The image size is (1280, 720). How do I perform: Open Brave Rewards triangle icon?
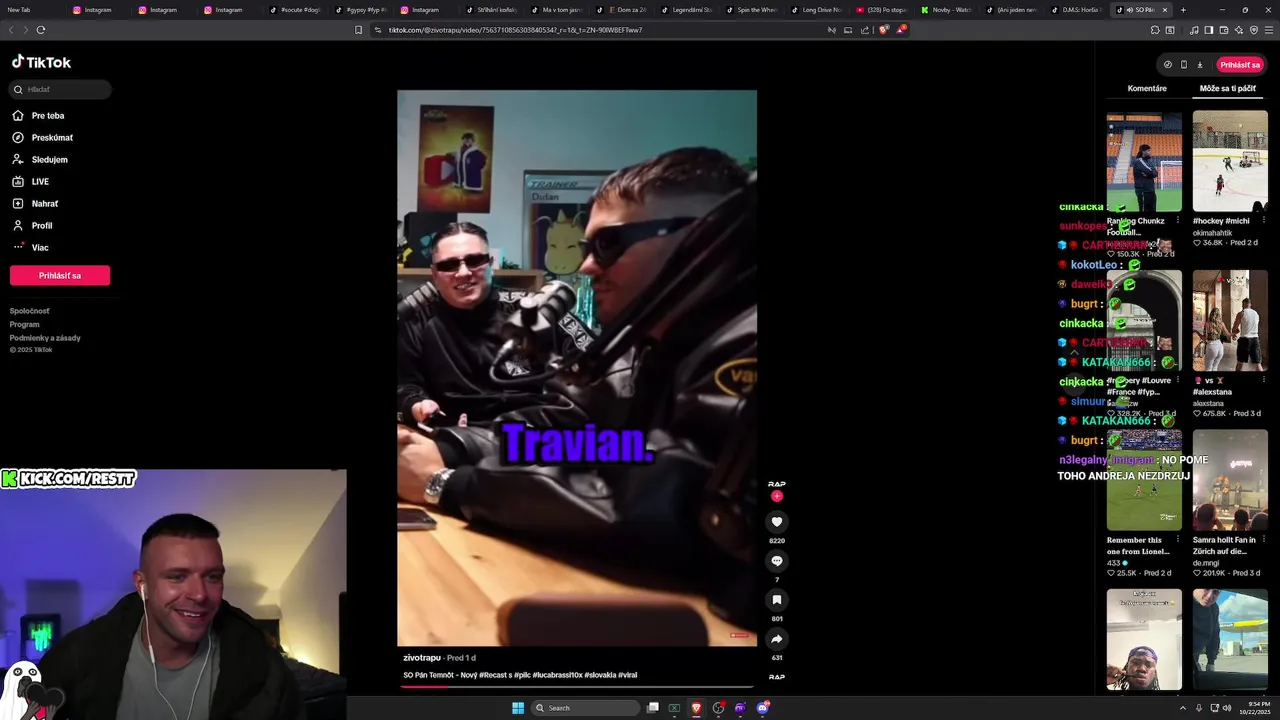tap(901, 30)
